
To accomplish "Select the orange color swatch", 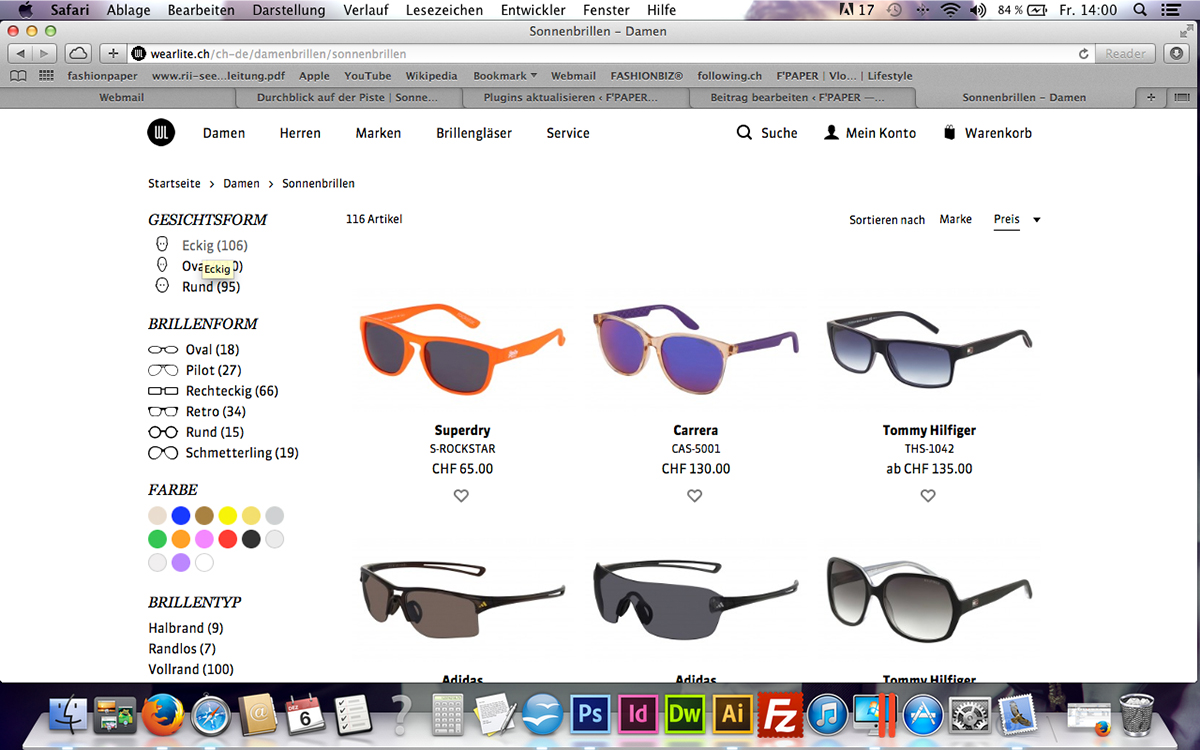I will pyautogui.click(x=181, y=539).
